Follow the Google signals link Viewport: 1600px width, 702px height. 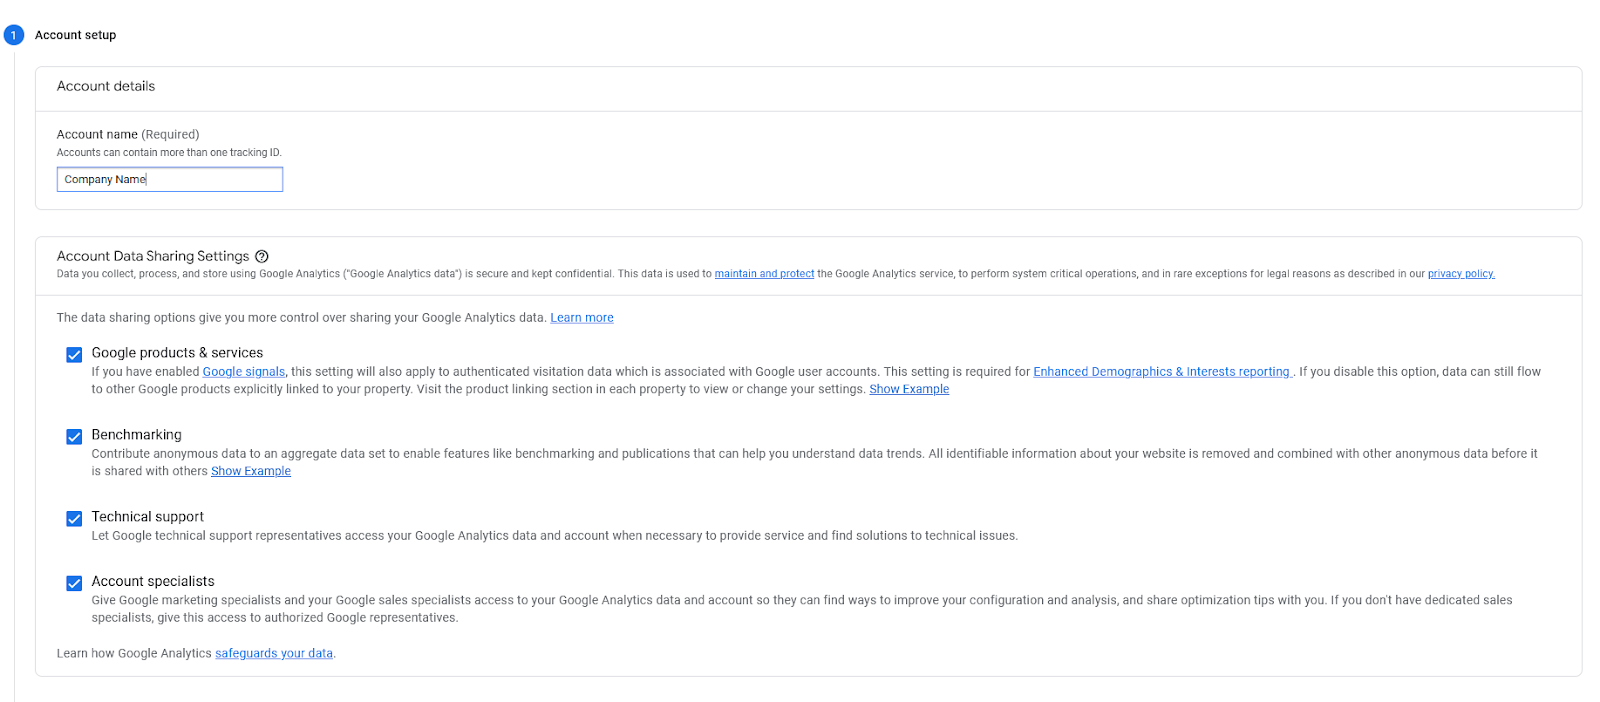[244, 372]
